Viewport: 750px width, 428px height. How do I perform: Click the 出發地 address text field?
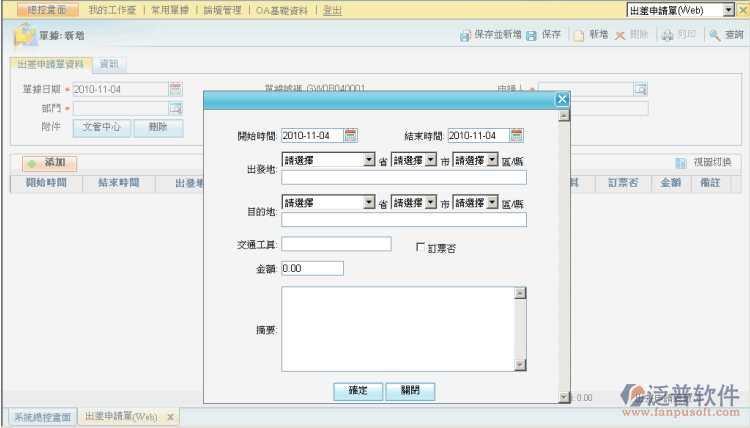(x=404, y=177)
